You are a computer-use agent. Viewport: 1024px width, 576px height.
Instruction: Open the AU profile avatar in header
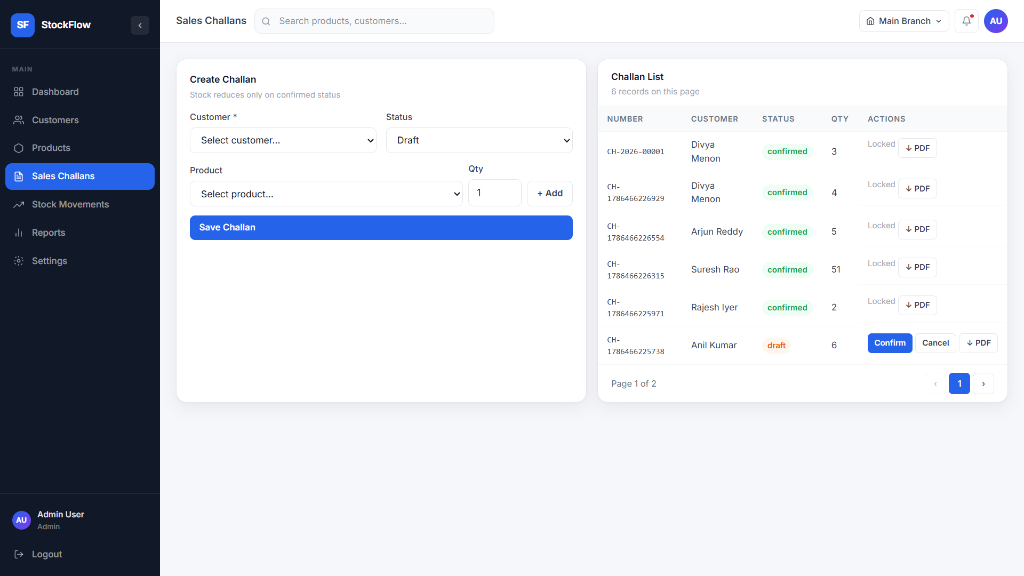tap(996, 21)
